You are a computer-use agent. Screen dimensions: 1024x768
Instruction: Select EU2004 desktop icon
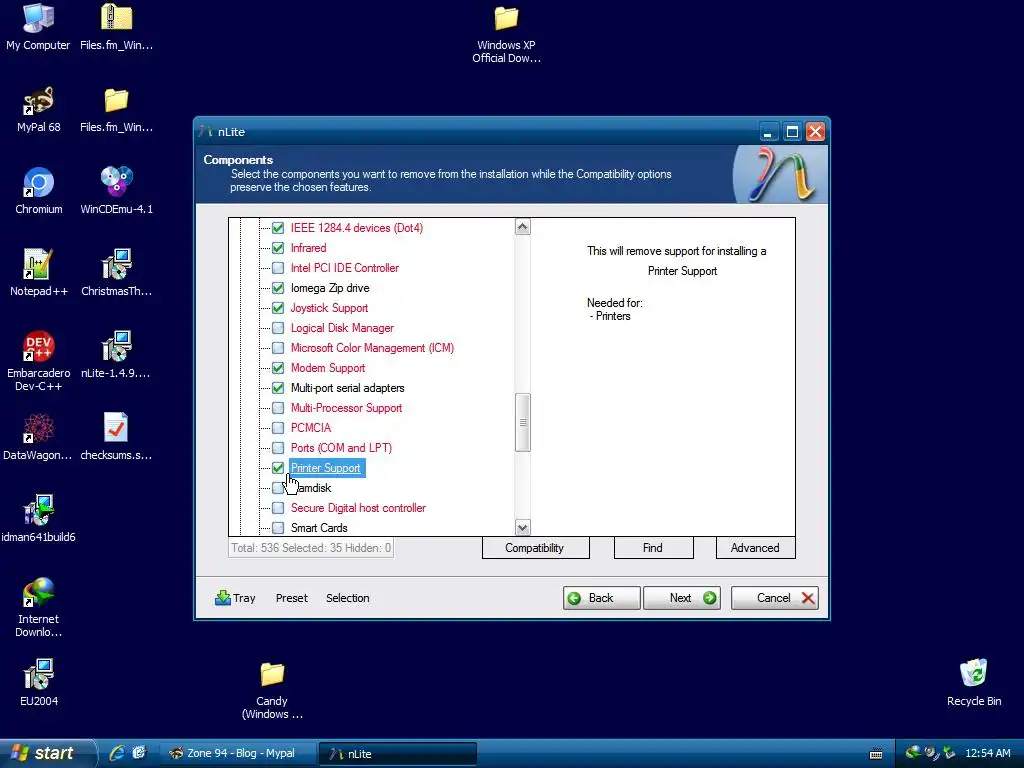pyautogui.click(x=38, y=682)
